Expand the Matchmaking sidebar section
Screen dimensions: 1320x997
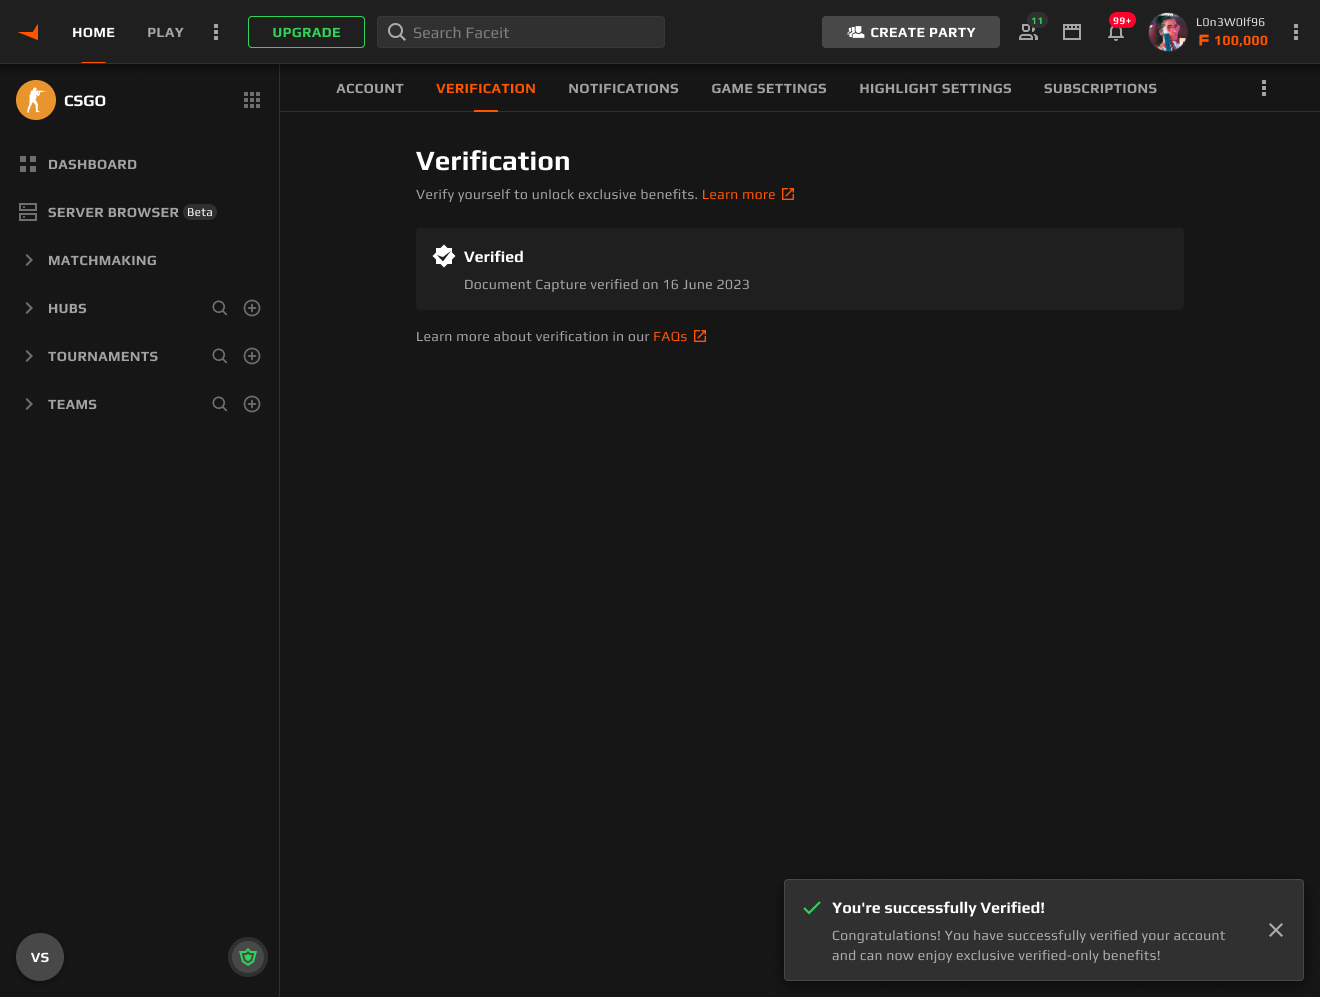point(29,260)
